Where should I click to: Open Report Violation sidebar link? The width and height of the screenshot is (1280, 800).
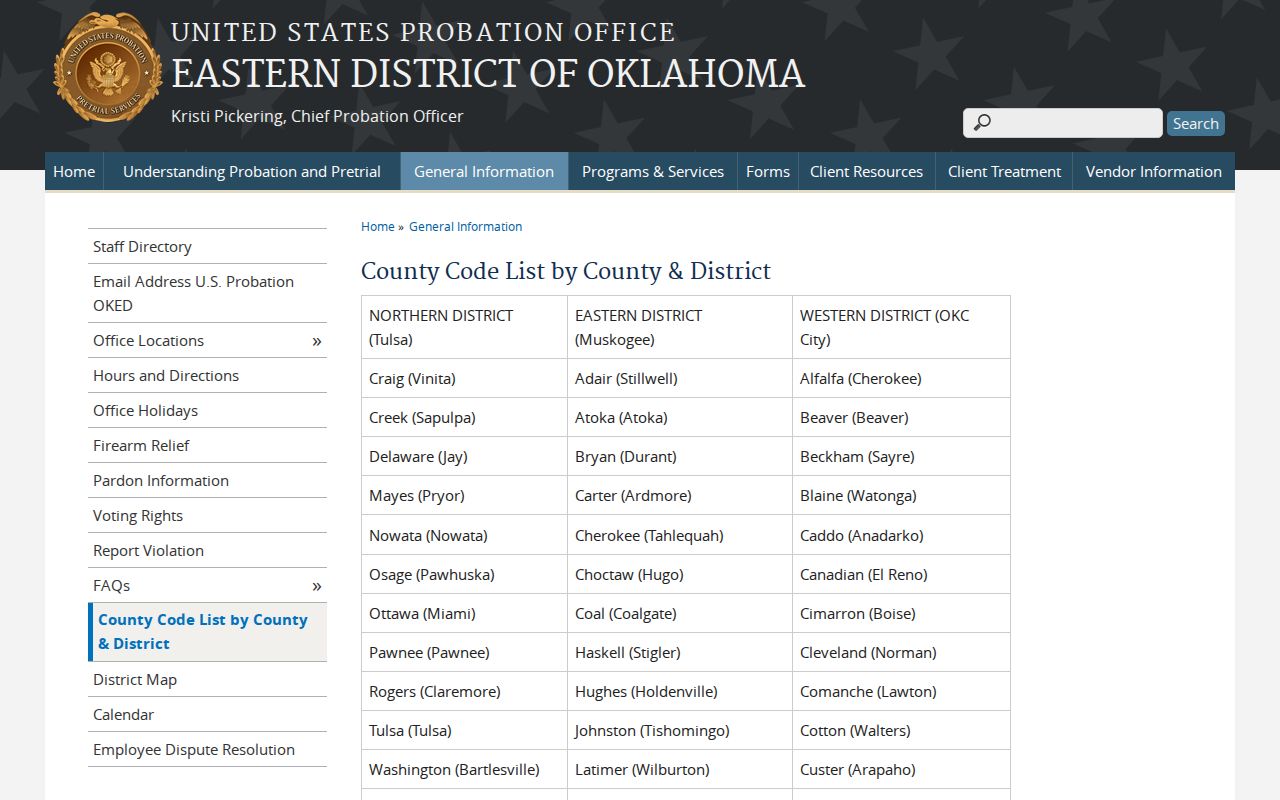click(207, 551)
